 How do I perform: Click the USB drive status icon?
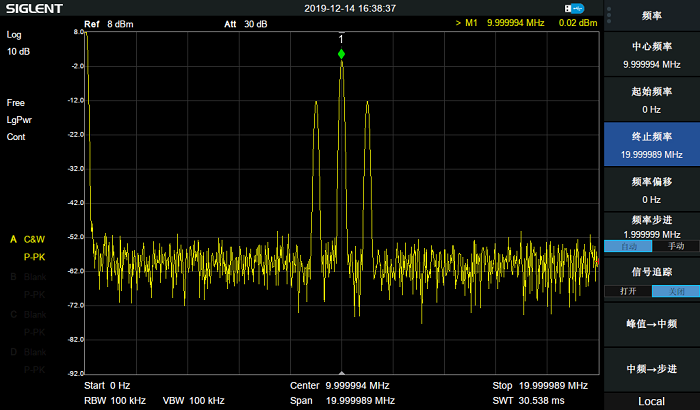click(x=574, y=8)
